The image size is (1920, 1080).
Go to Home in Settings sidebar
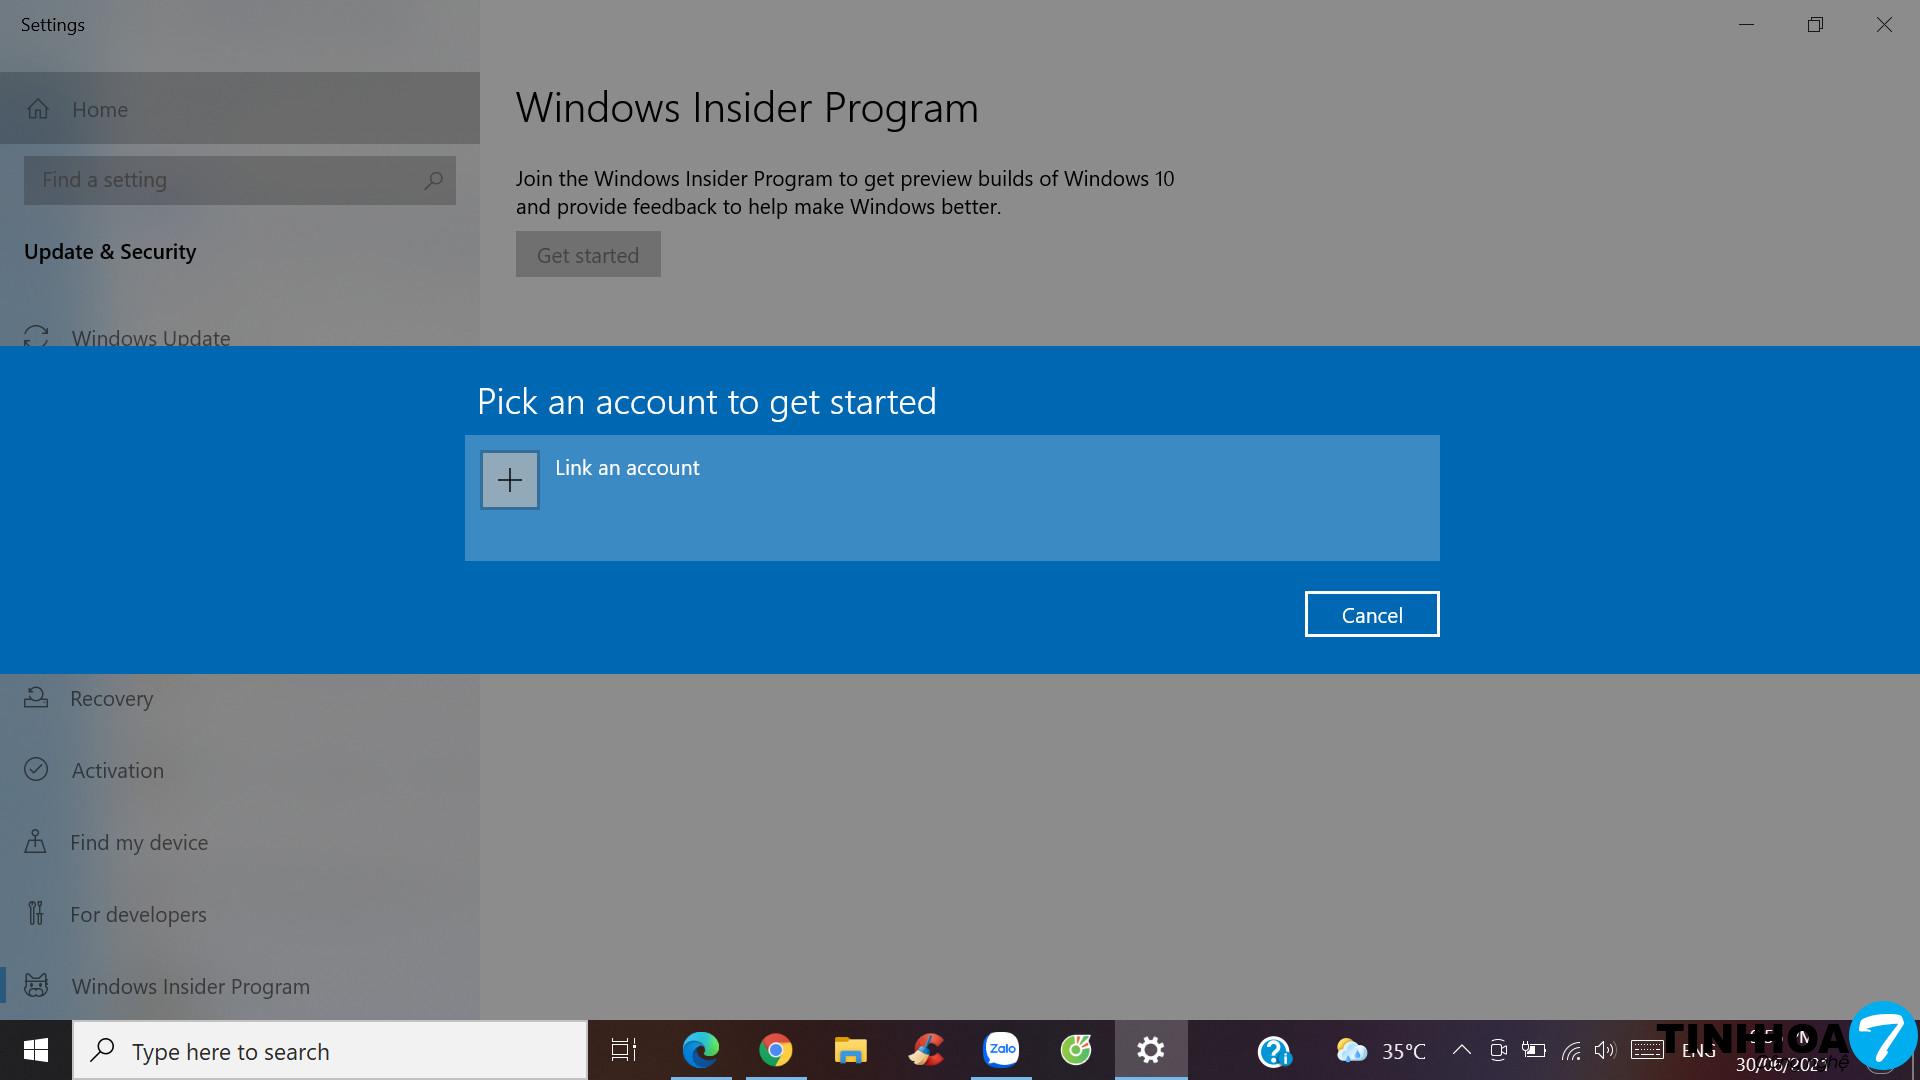pyautogui.click(x=99, y=109)
